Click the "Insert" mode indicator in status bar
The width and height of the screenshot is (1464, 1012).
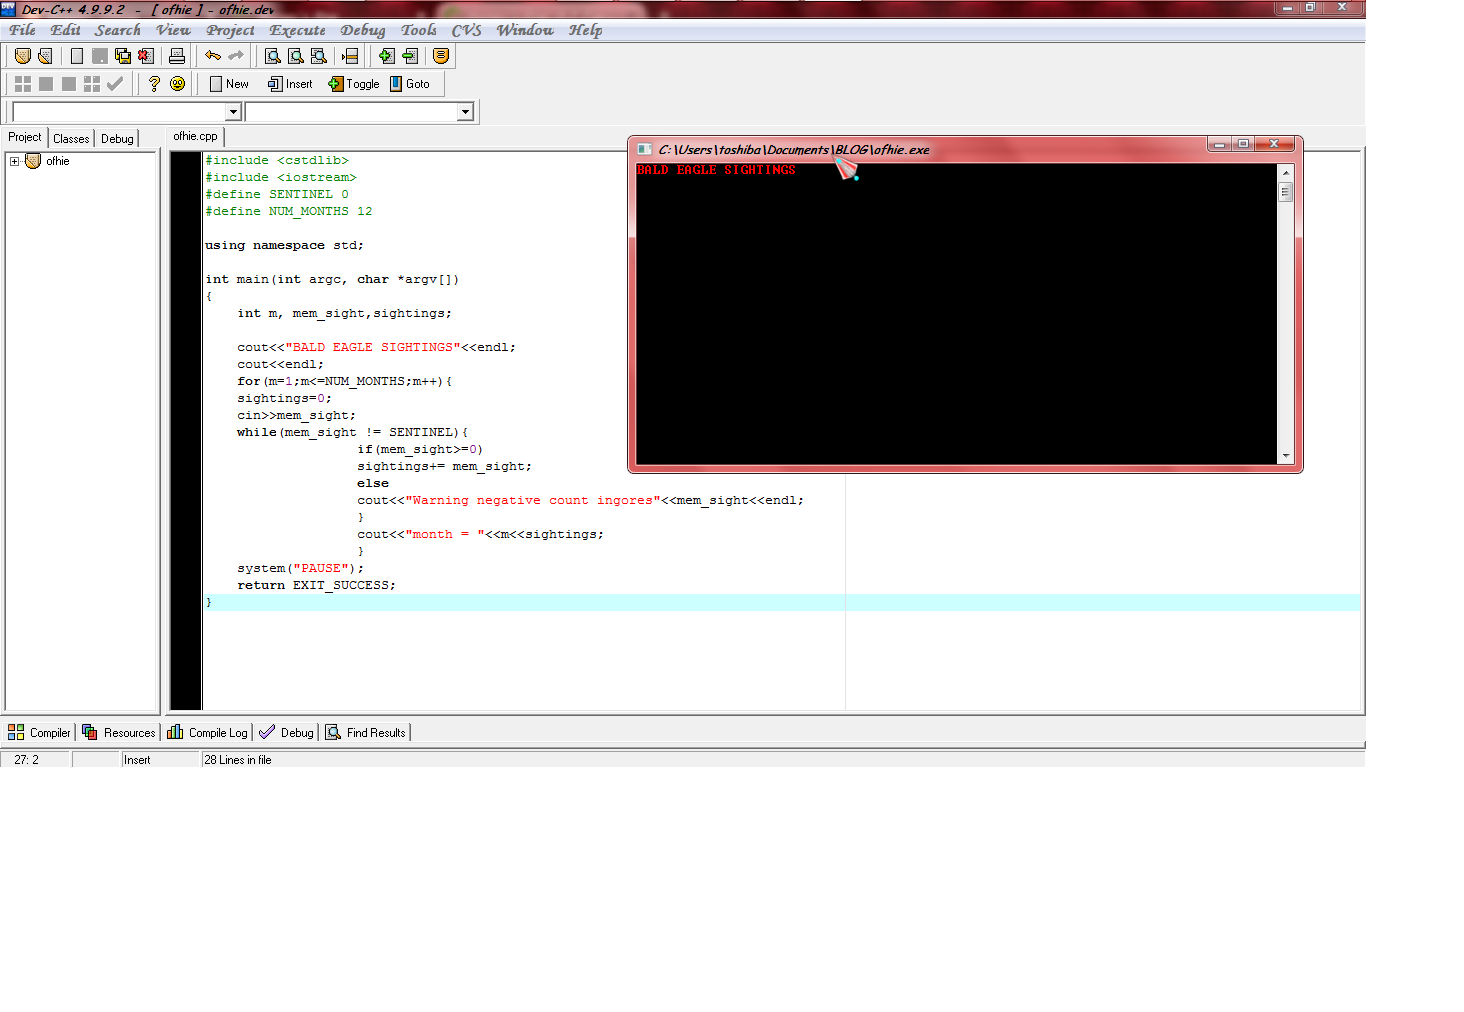click(x=137, y=760)
